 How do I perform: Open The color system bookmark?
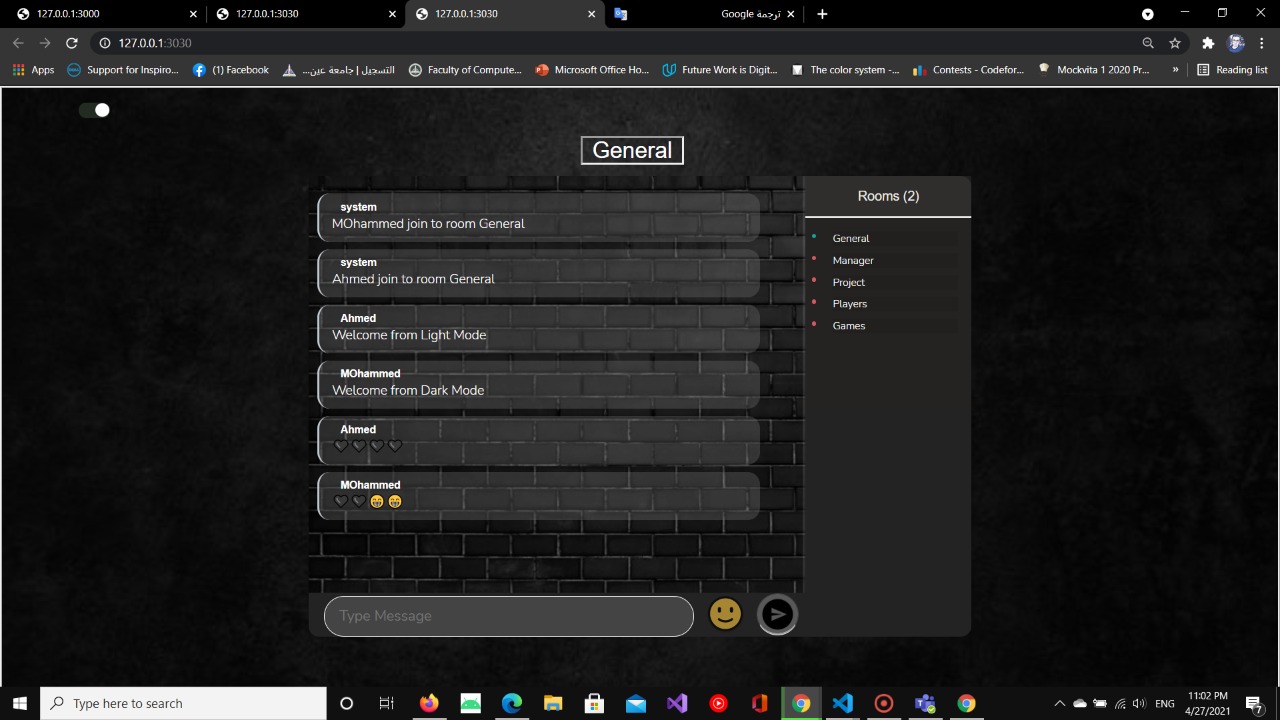(x=845, y=70)
